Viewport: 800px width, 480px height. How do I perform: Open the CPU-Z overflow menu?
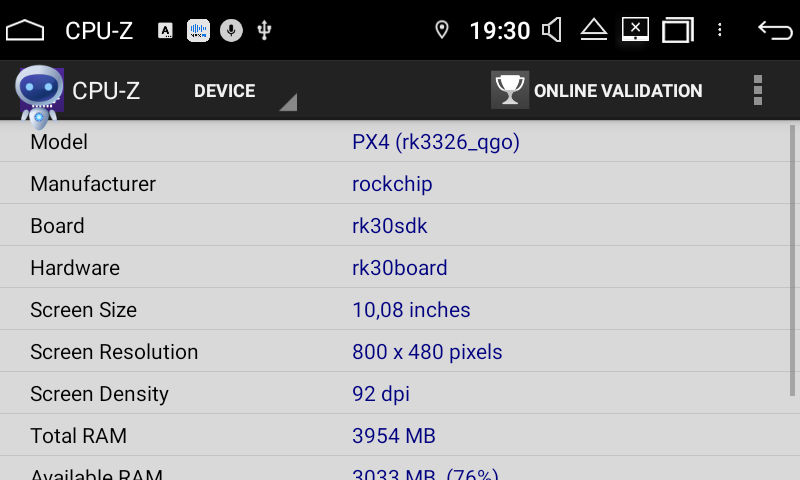click(x=758, y=90)
